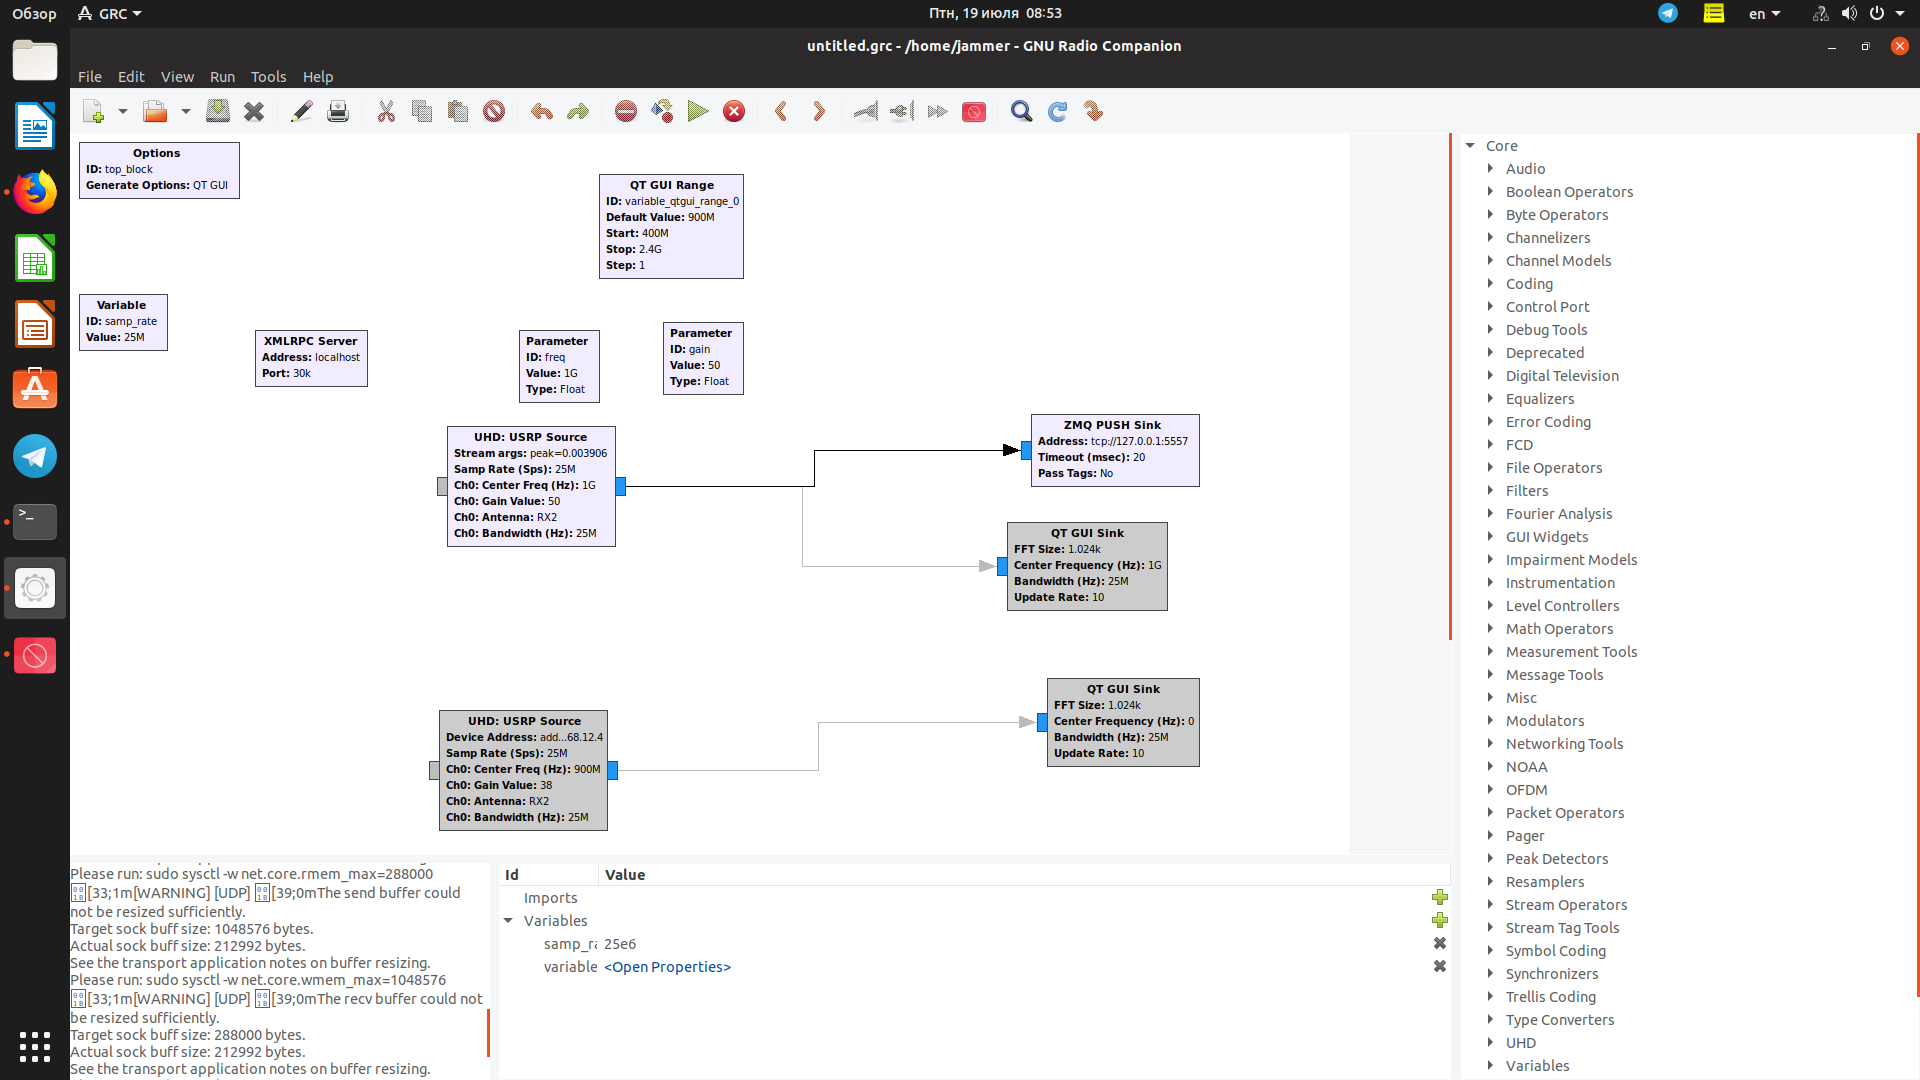Paste blocks from clipboard
The image size is (1920, 1080).
pos(458,112)
